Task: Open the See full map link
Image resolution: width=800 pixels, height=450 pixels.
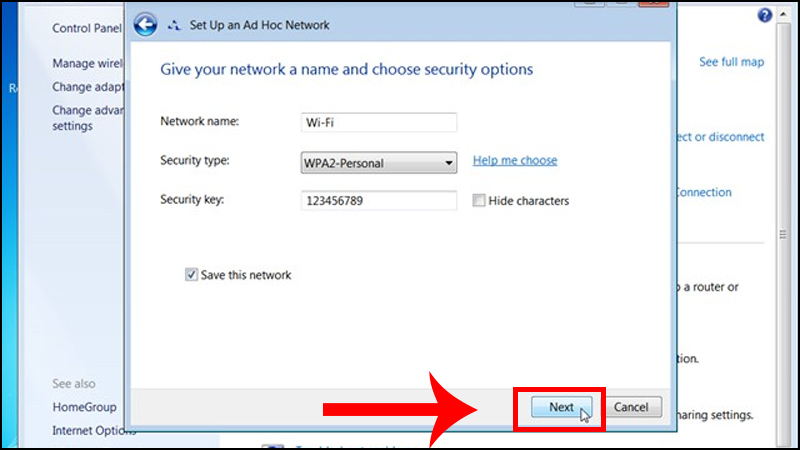Action: pos(732,62)
